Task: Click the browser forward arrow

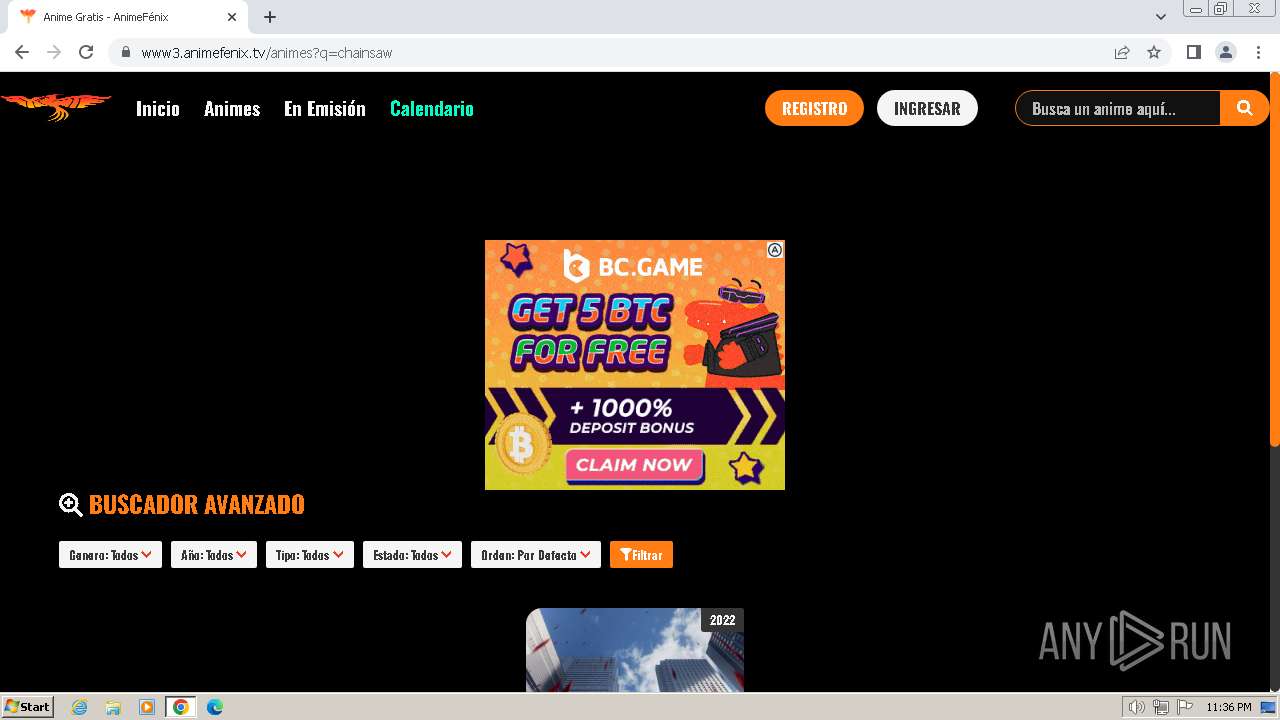Action: tap(54, 52)
